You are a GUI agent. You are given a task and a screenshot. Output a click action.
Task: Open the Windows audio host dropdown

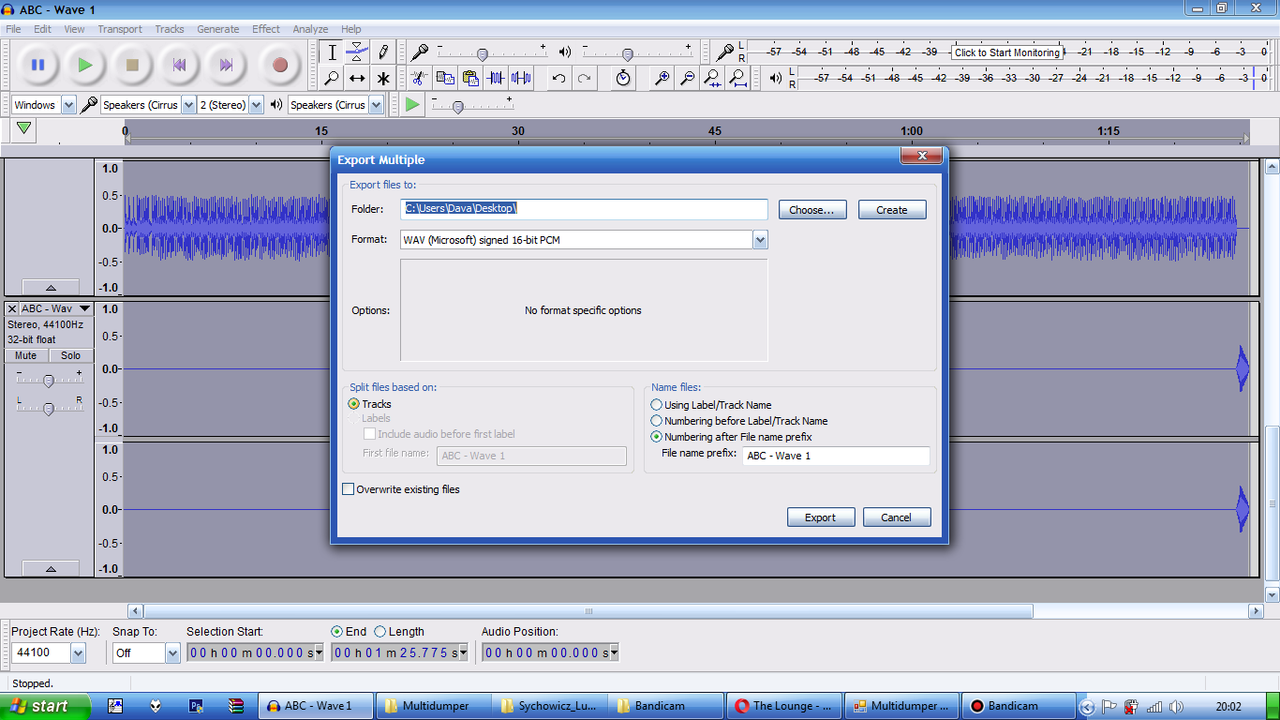coord(69,105)
